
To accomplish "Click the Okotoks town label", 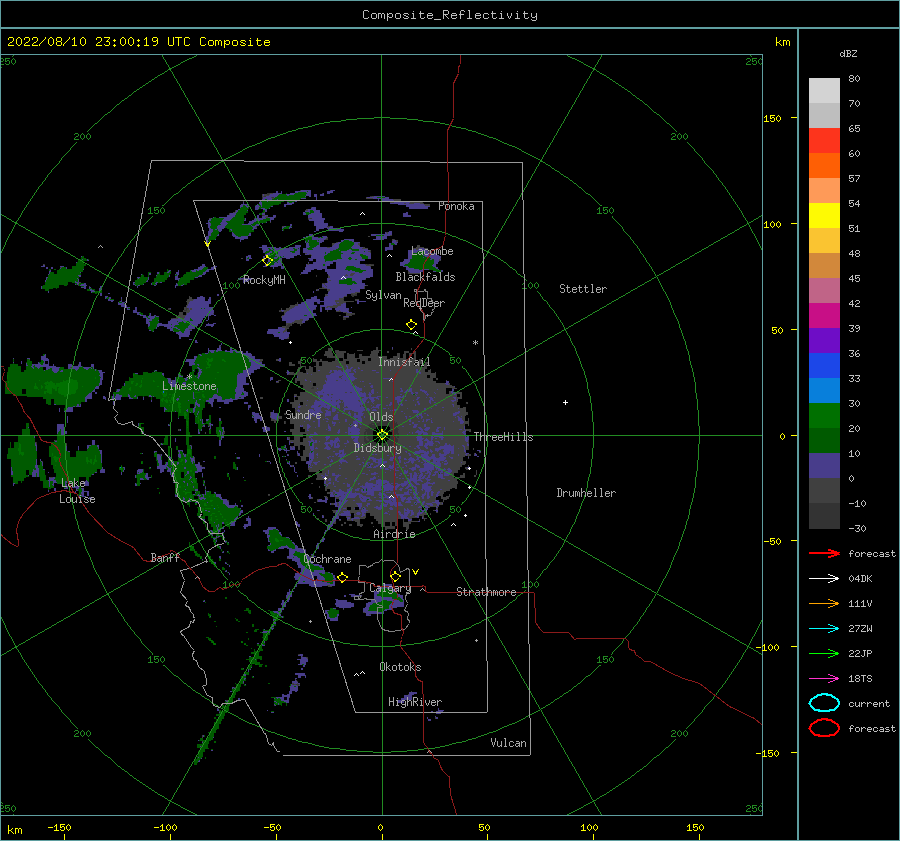I will click(400, 667).
